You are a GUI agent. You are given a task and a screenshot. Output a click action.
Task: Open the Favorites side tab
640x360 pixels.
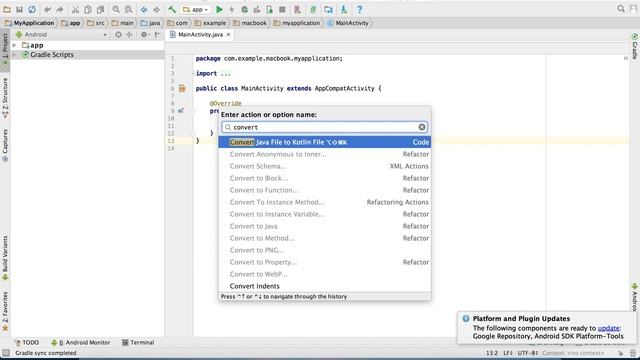point(5,311)
